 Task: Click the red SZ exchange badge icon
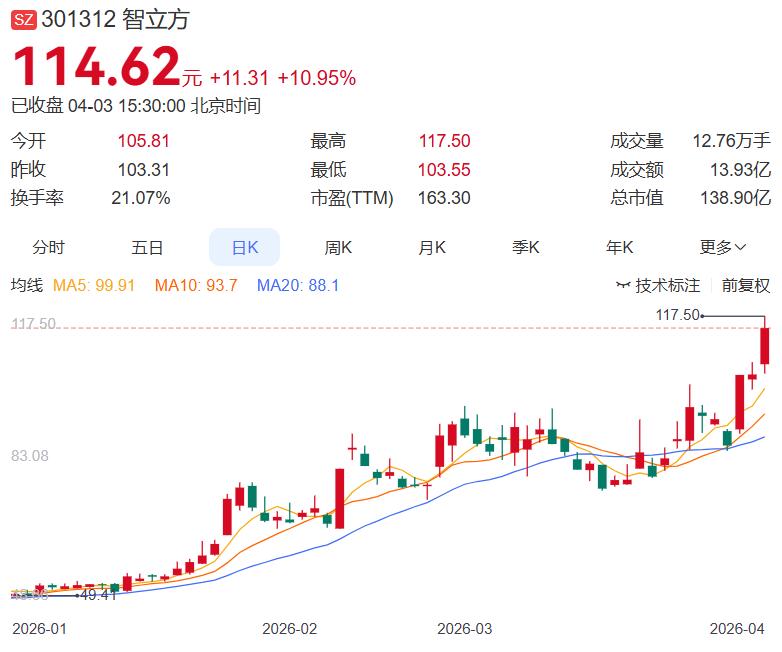(x=23, y=19)
